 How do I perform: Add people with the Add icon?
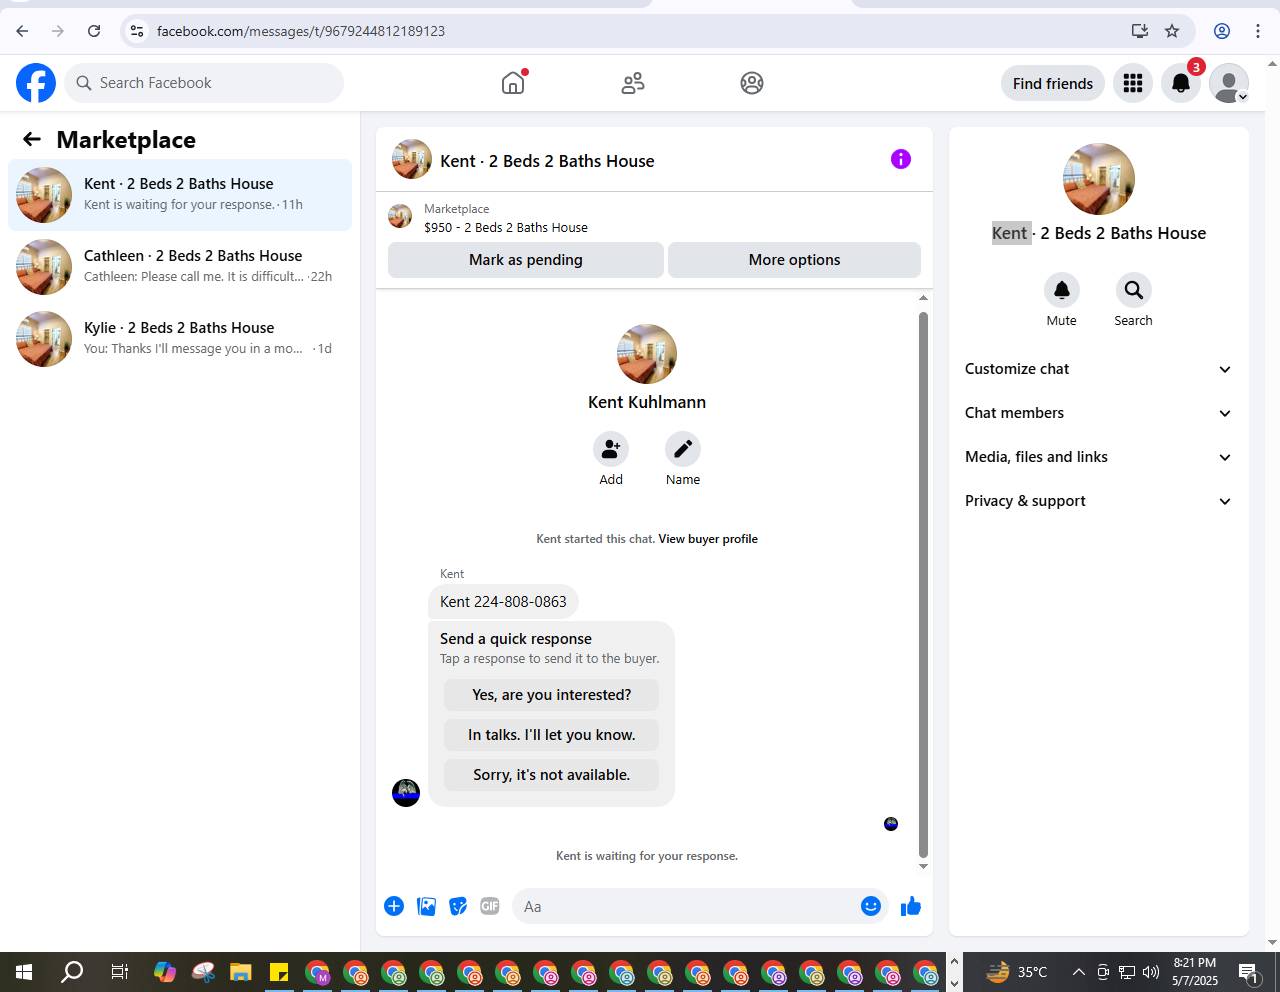pos(611,449)
